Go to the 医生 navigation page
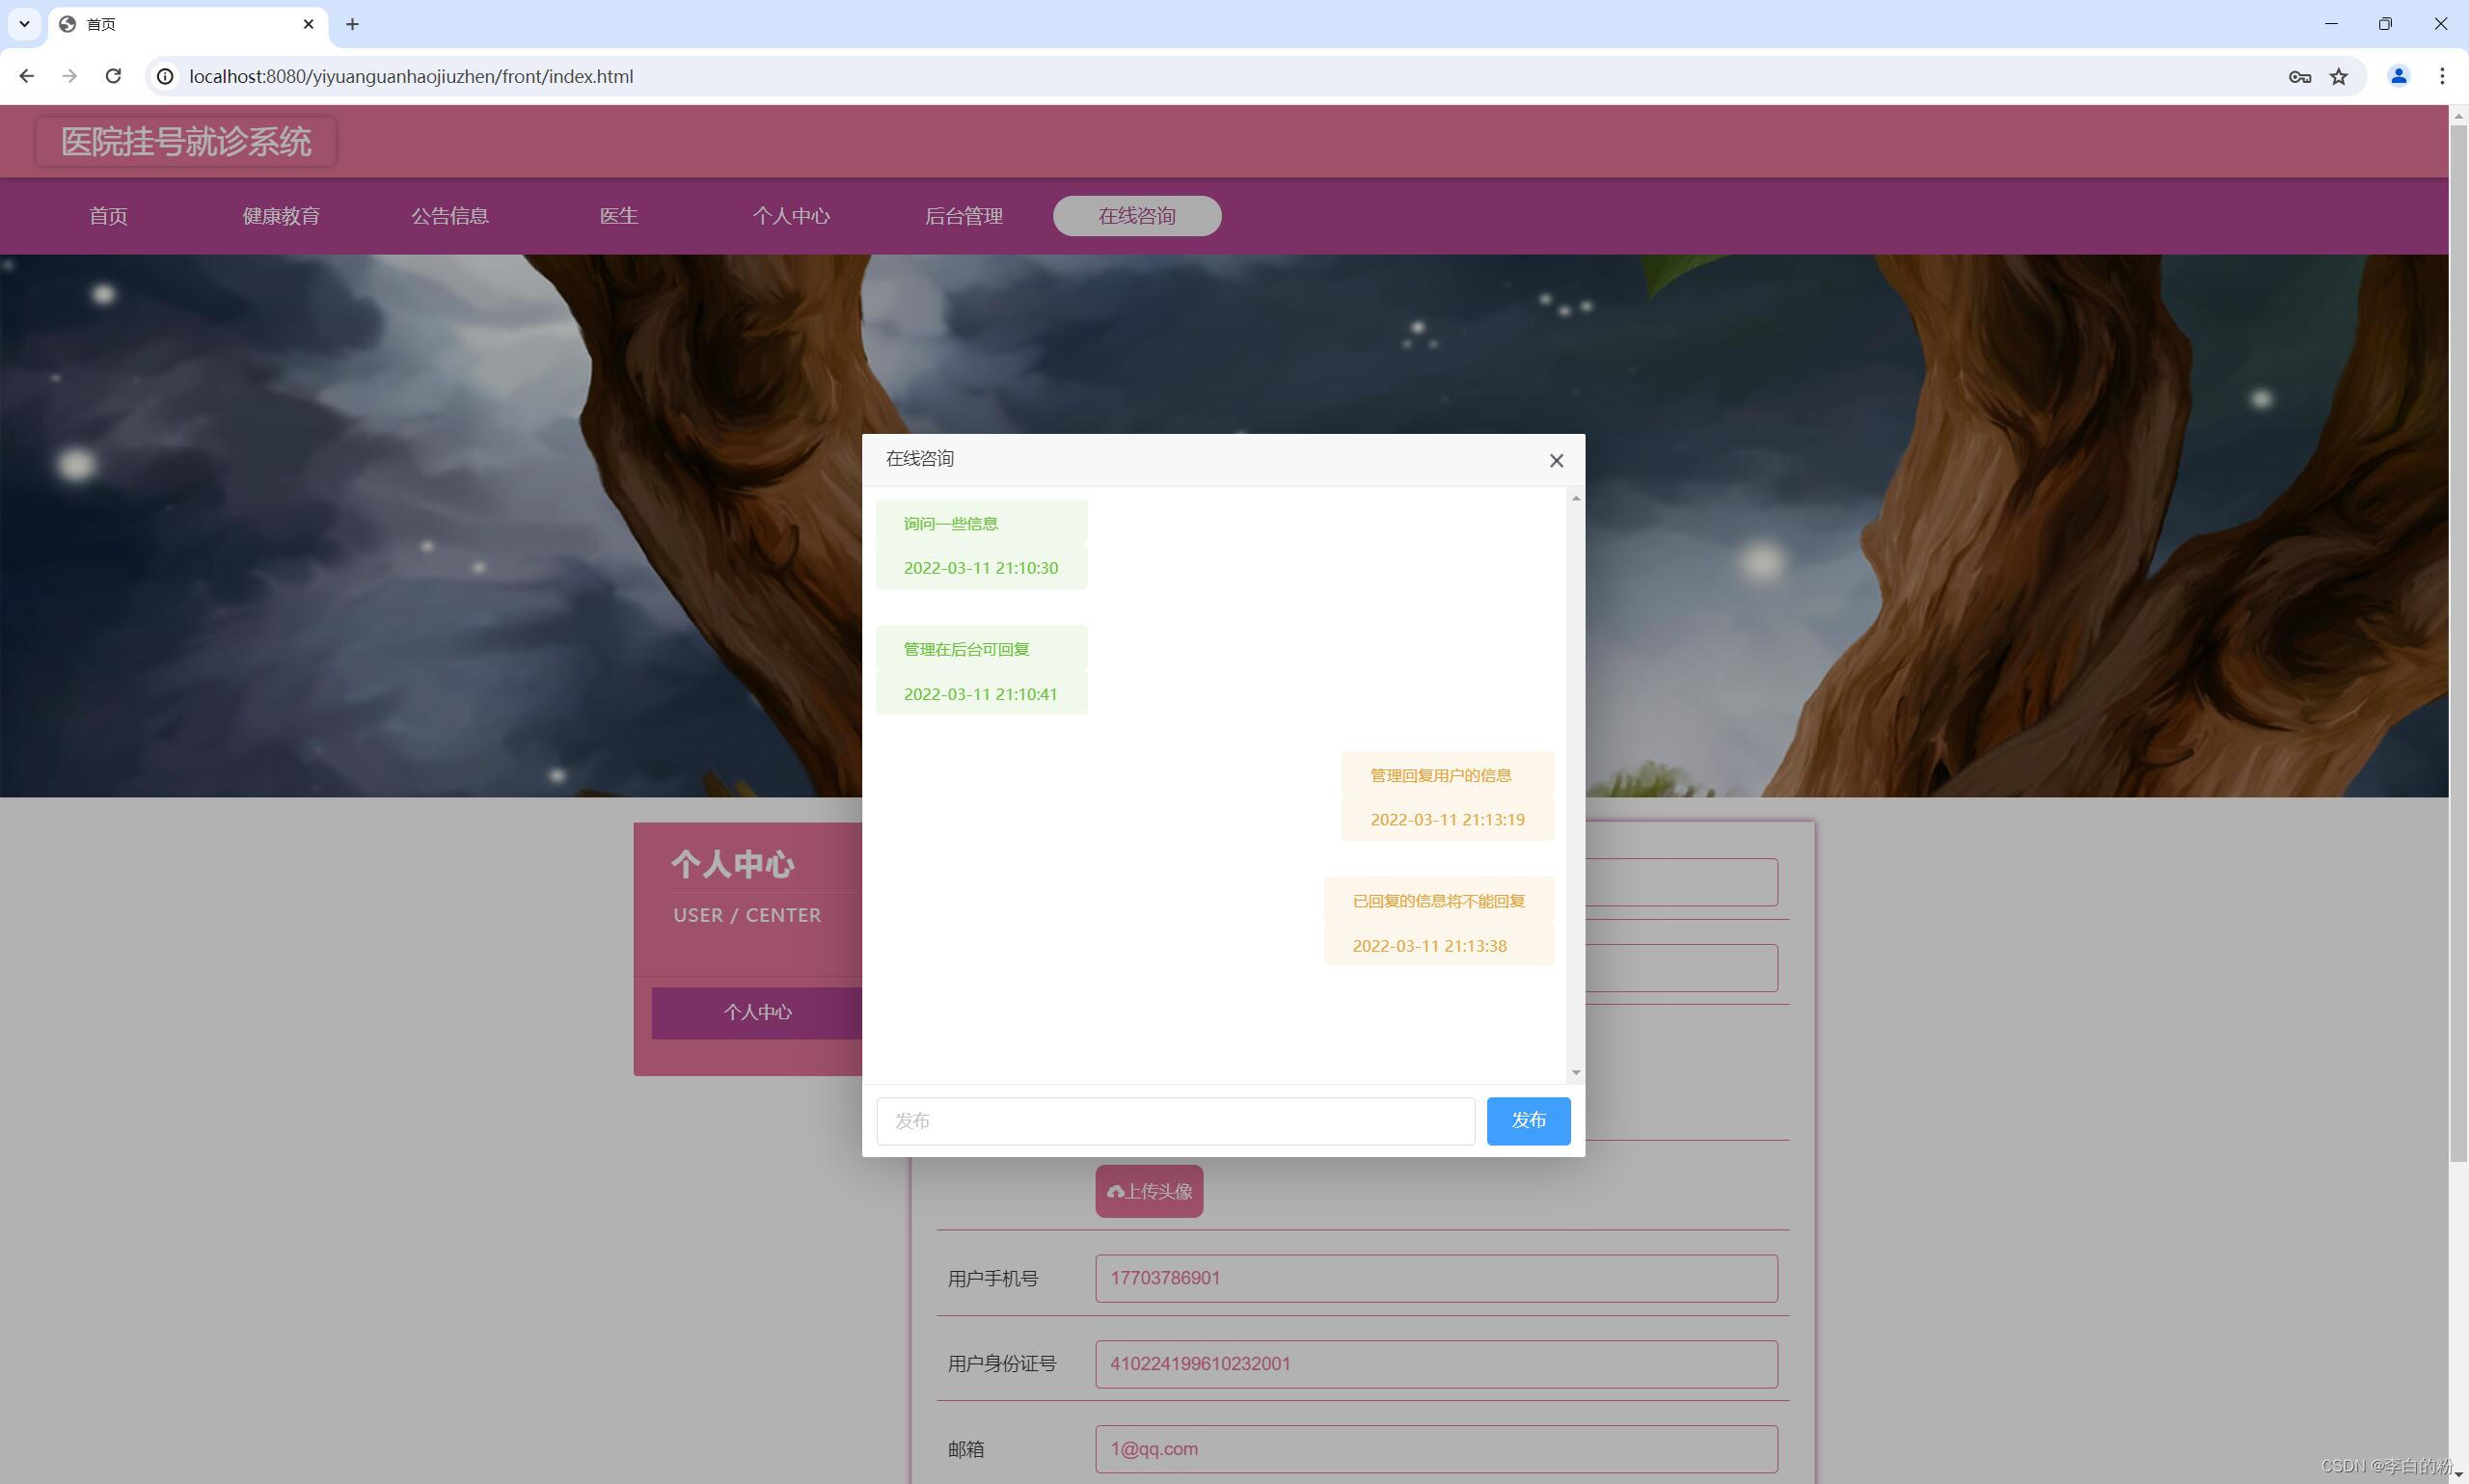The image size is (2469, 1484). 618,216
